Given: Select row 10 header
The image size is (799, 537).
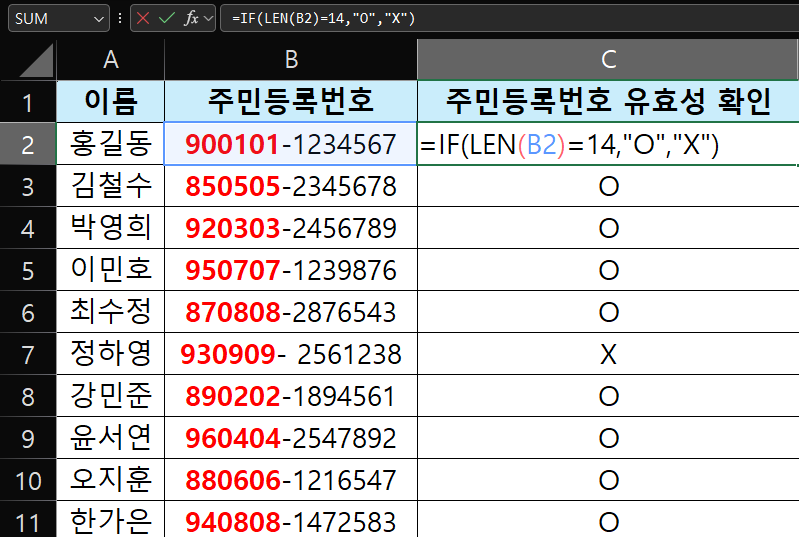Looking at the screenshot, I should [28, 480].
